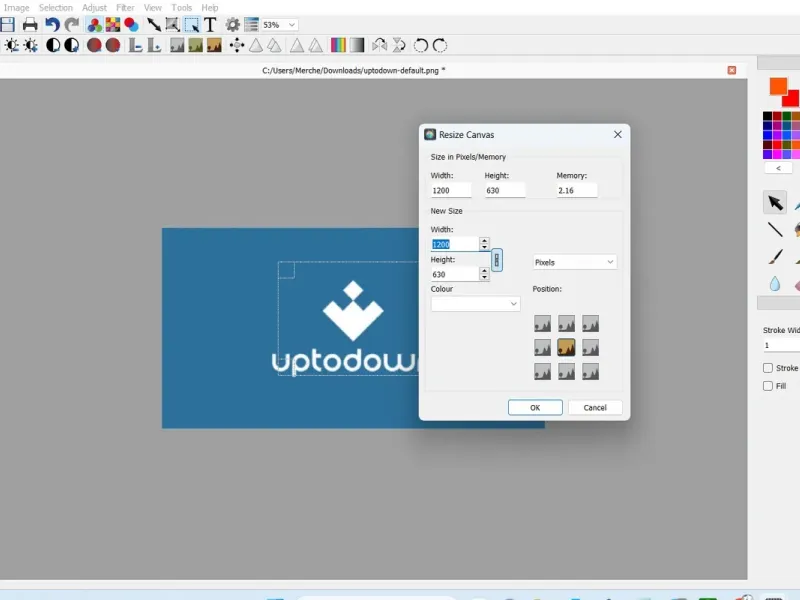Click the orange foreground color swatch
This screenshot has width=800, height=600.
(778, 86)
